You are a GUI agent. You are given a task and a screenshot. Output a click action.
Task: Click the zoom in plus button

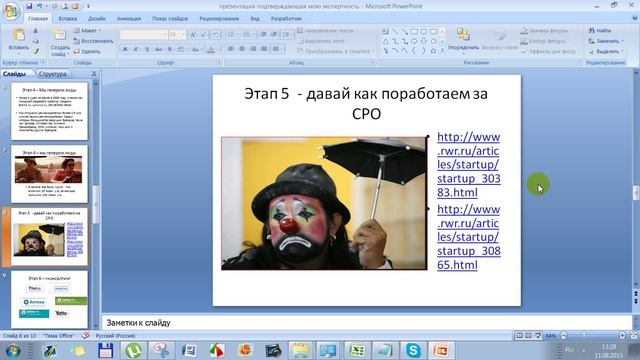622,335
